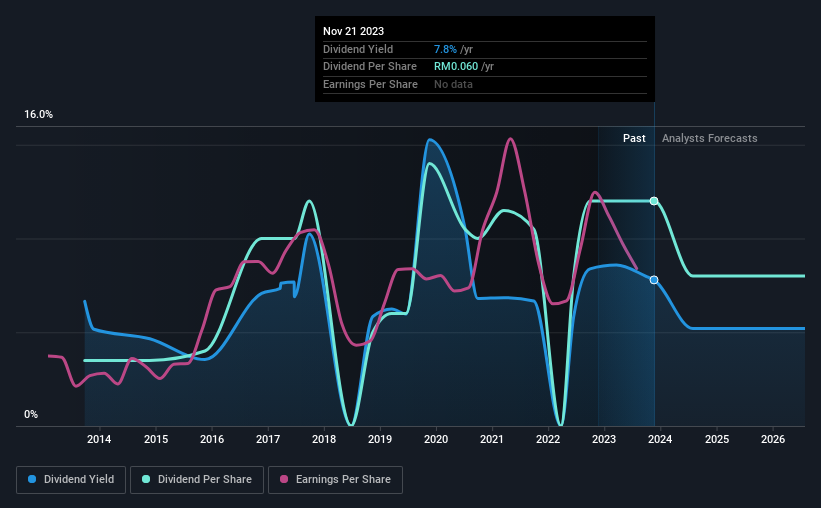Click the 7.8% dividend yield value in tooltip
This screenshot has width=821, height=508.
coord(445,49)
